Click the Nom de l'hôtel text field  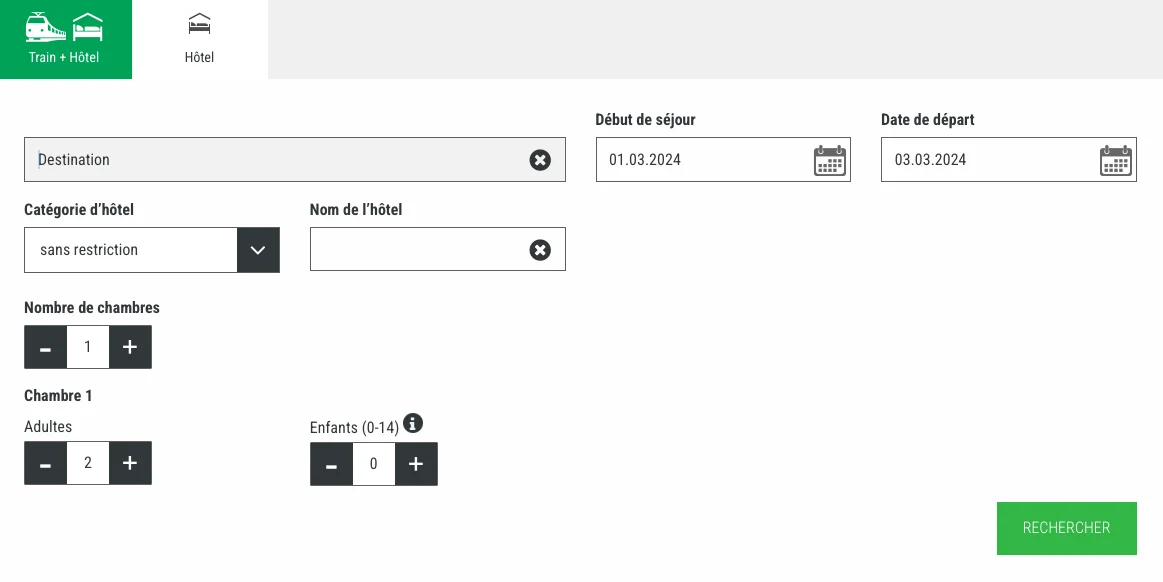click(x=415, y=250)
